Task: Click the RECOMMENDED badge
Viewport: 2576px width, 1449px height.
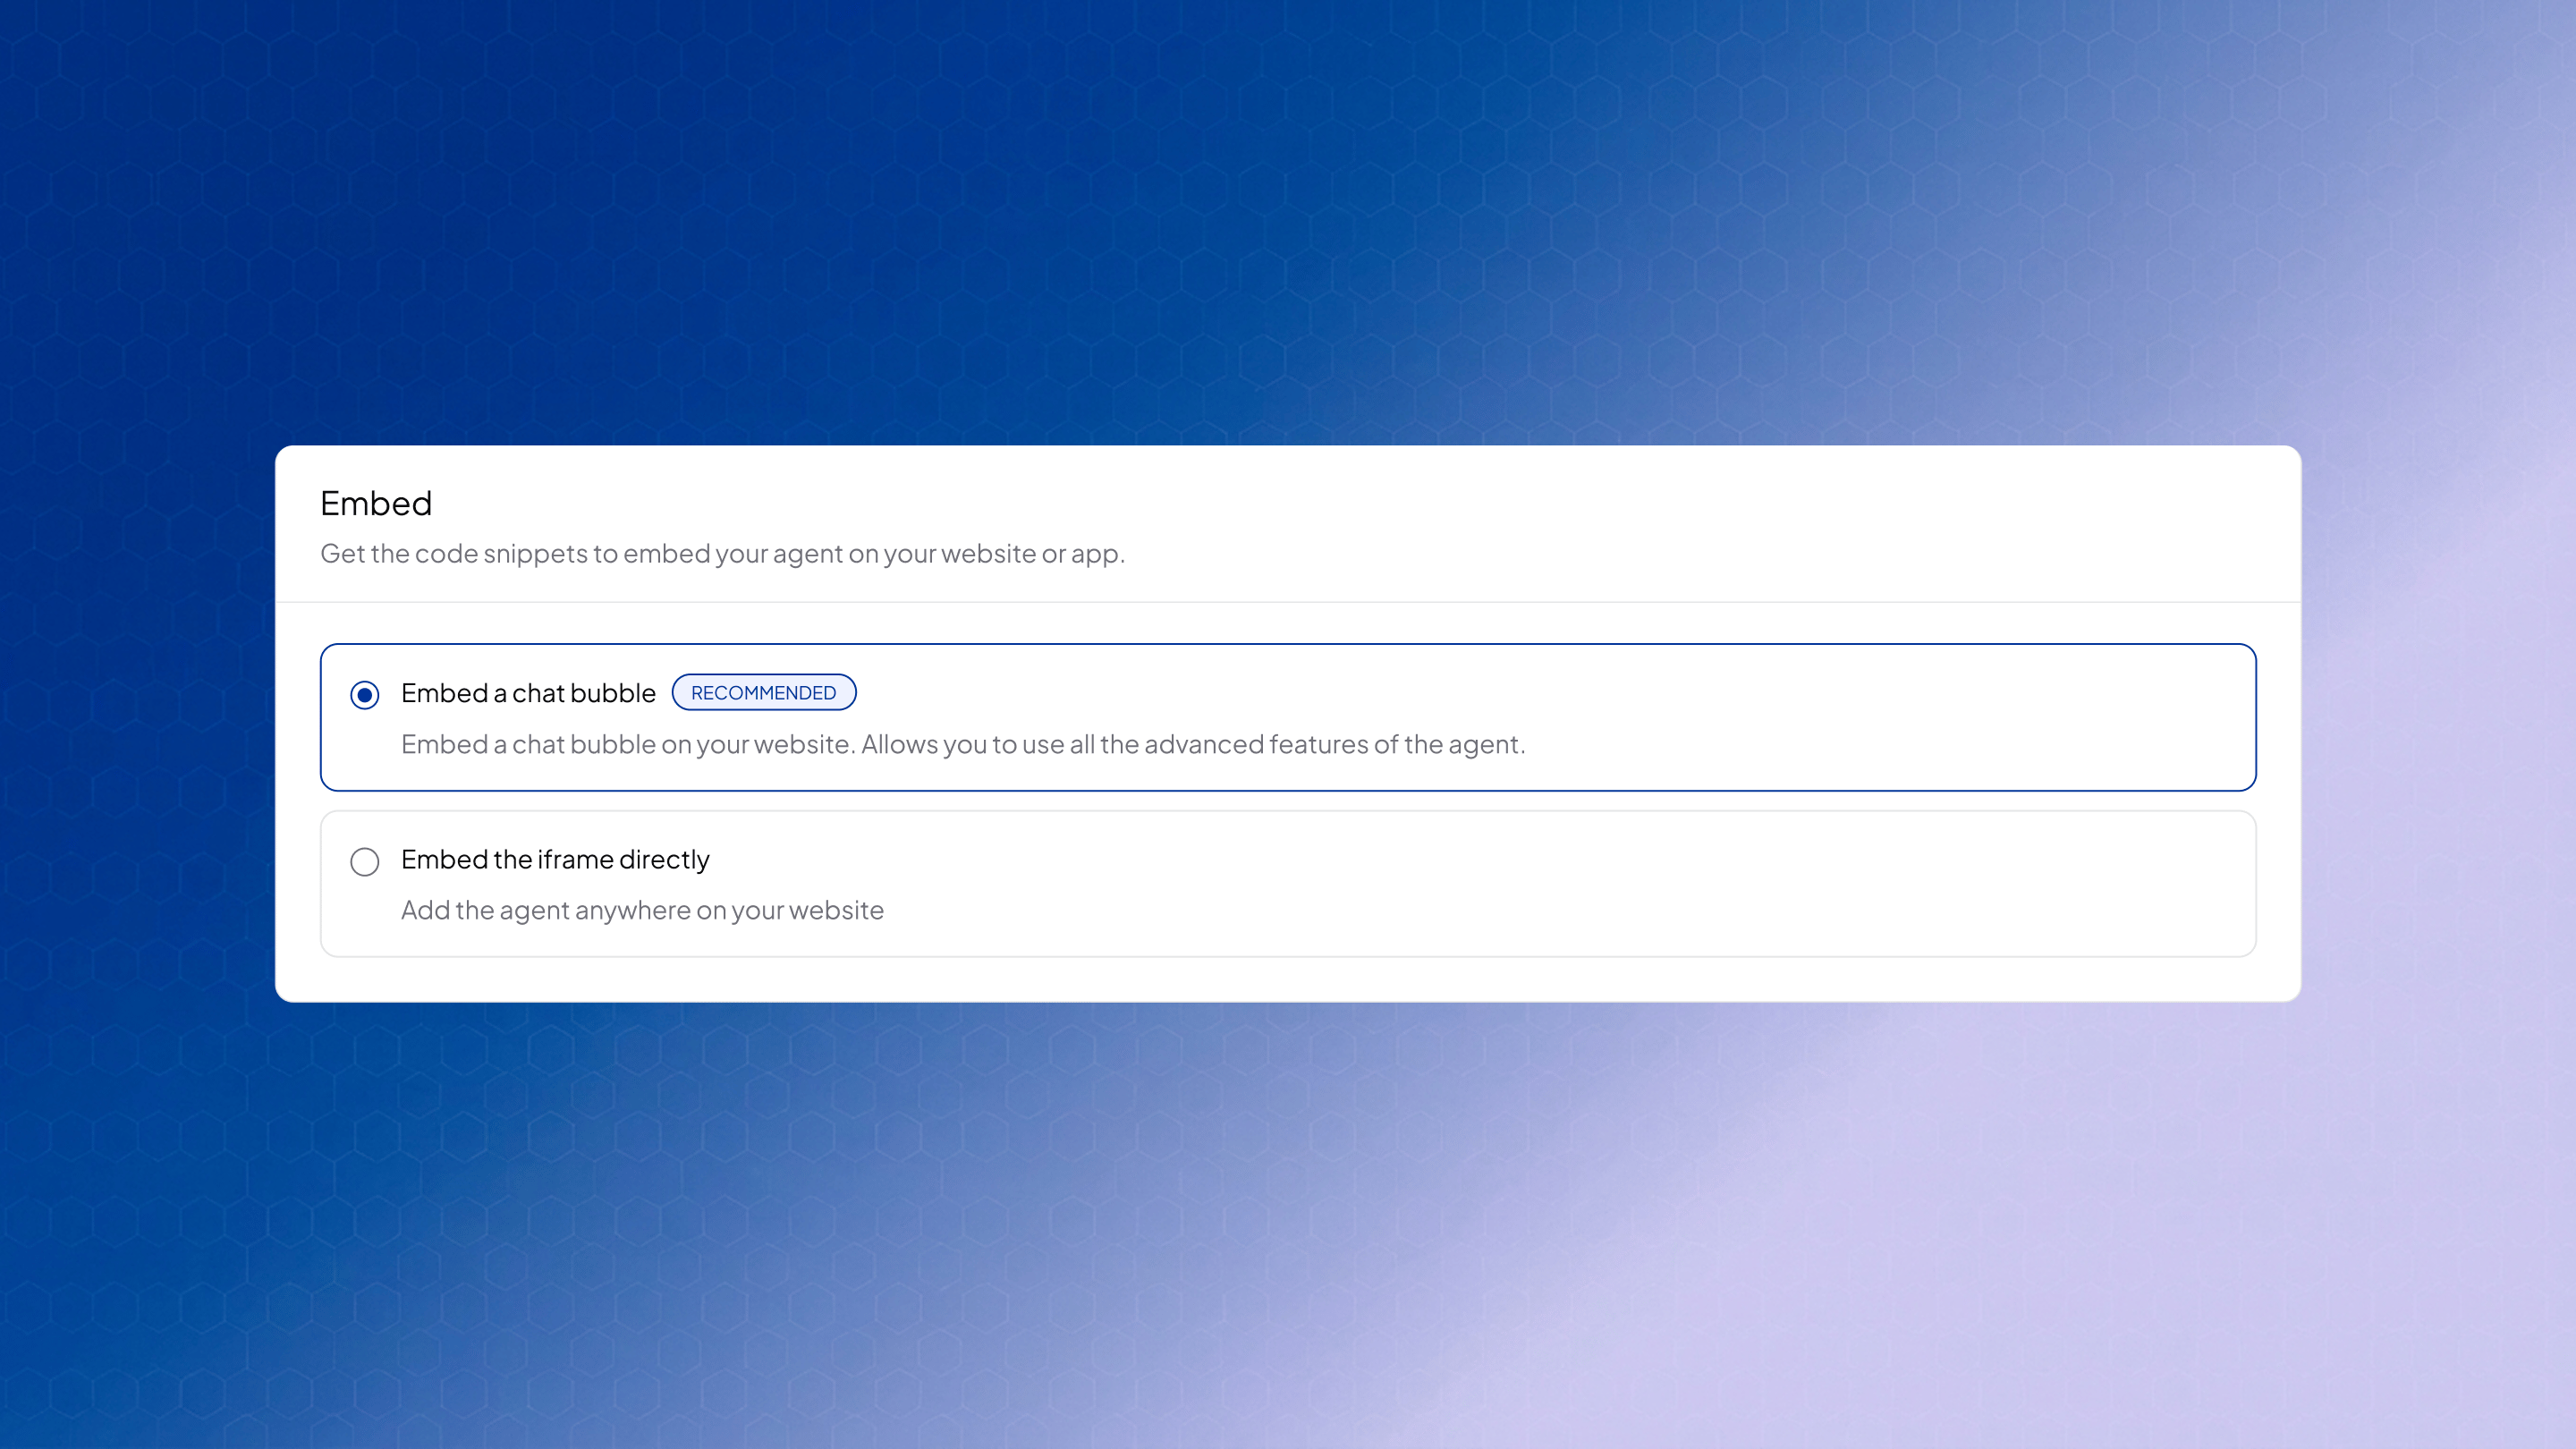Action: click(763, 692)
